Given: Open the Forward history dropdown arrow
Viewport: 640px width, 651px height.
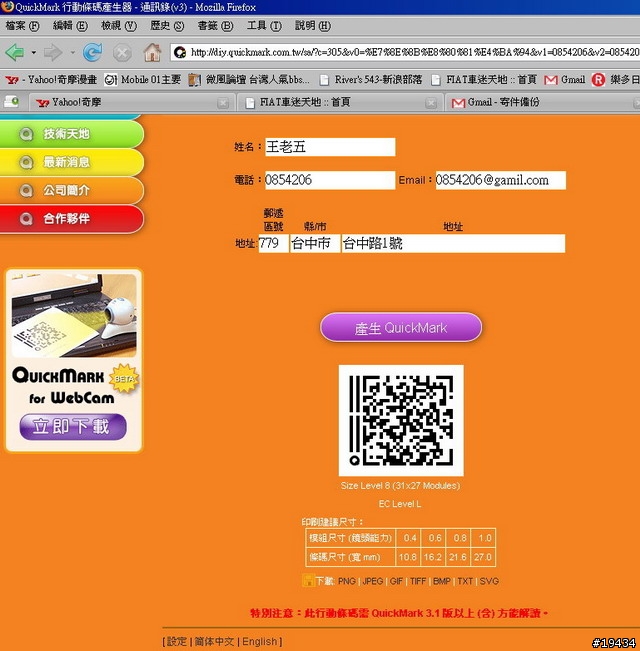Looking at the screenshot, I should (x=72, y=53).
